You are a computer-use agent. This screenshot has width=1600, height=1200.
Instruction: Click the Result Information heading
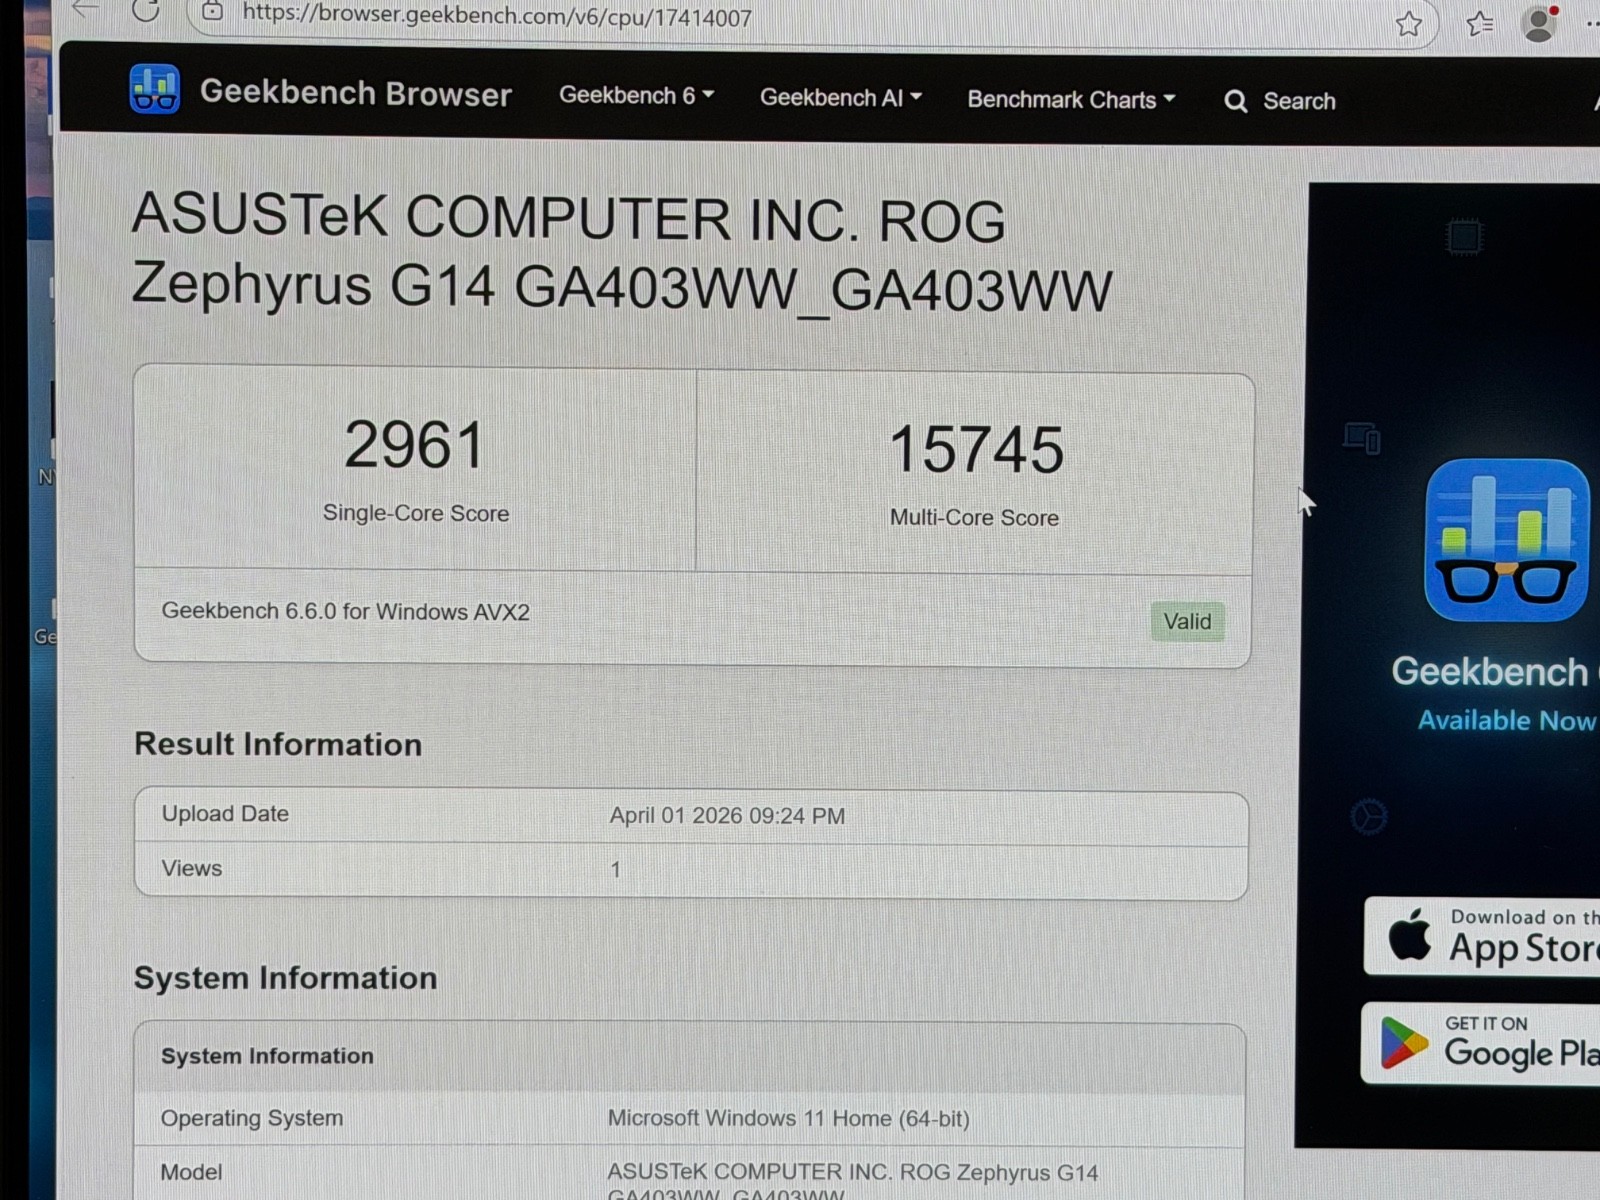tap(278, 744)
